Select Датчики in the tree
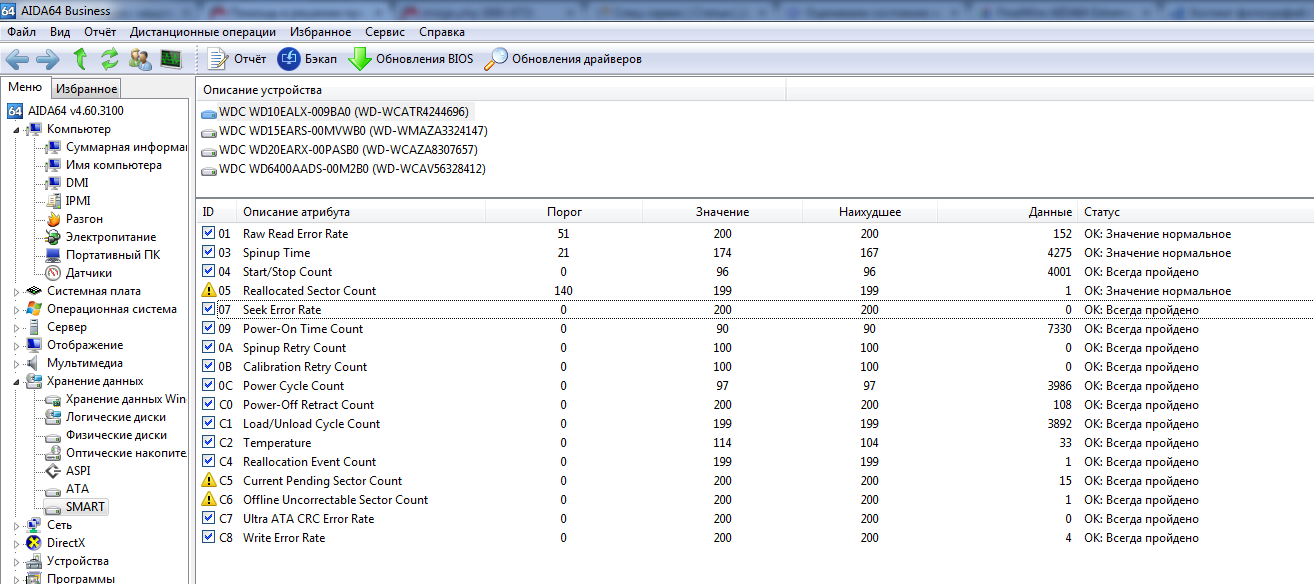The image size is (1314, 584). pos(88,273)
